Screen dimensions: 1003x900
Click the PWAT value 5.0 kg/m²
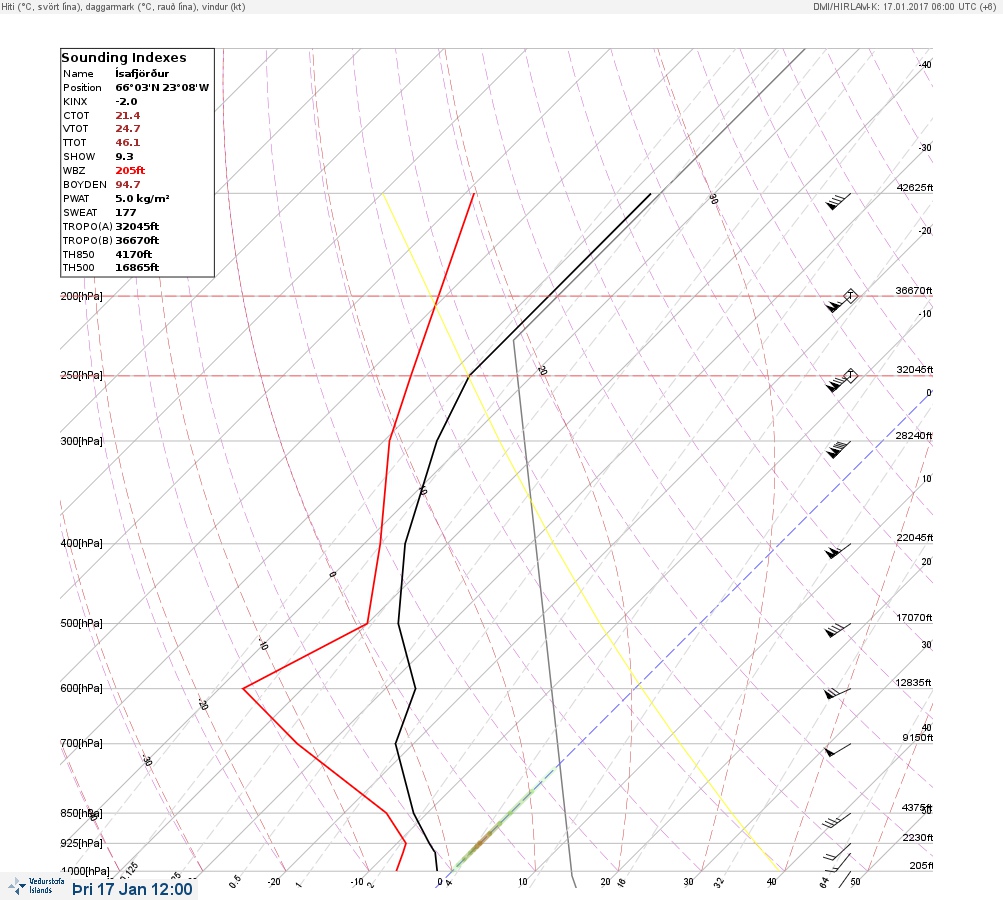click(143, 198)
